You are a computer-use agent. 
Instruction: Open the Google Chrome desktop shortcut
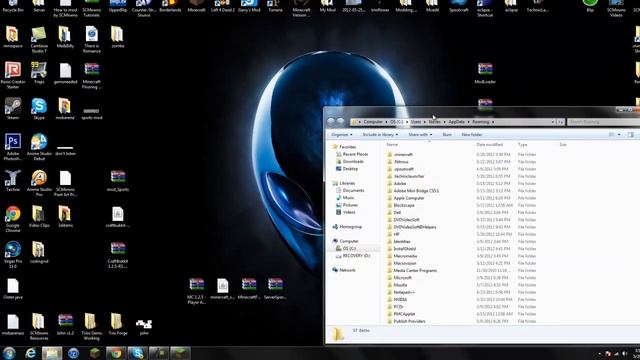click(x=13, y=219)
